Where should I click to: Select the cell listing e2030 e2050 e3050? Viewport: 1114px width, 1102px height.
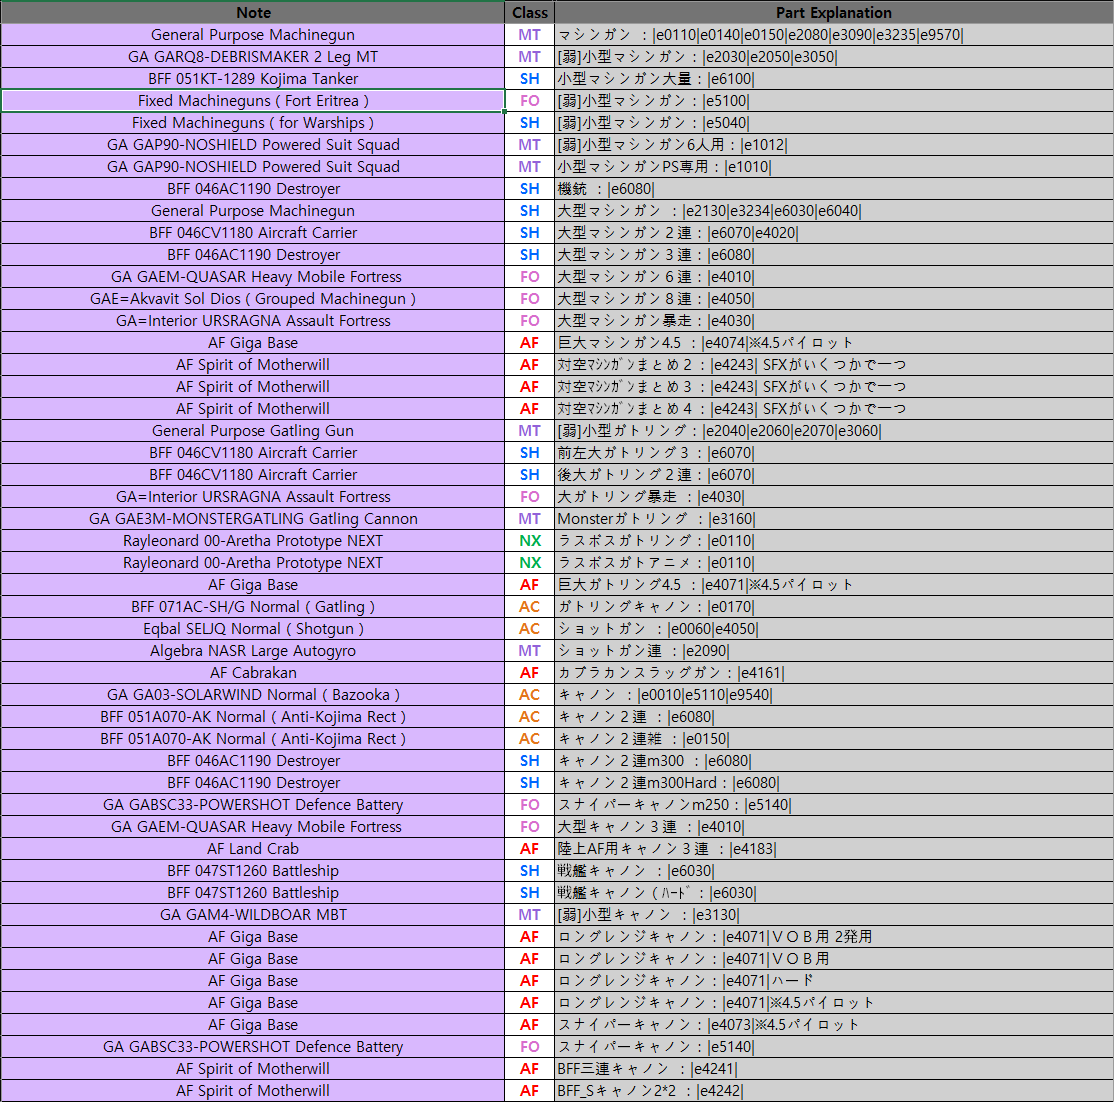point(833,57)
